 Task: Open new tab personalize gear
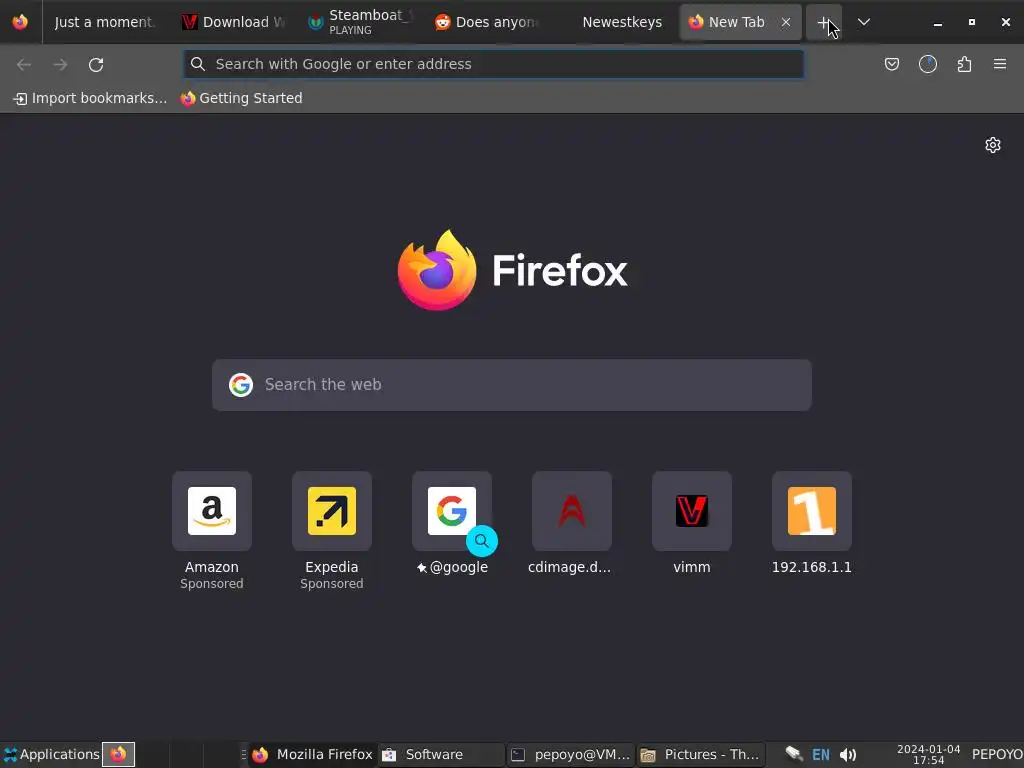(x=993, y=145)
